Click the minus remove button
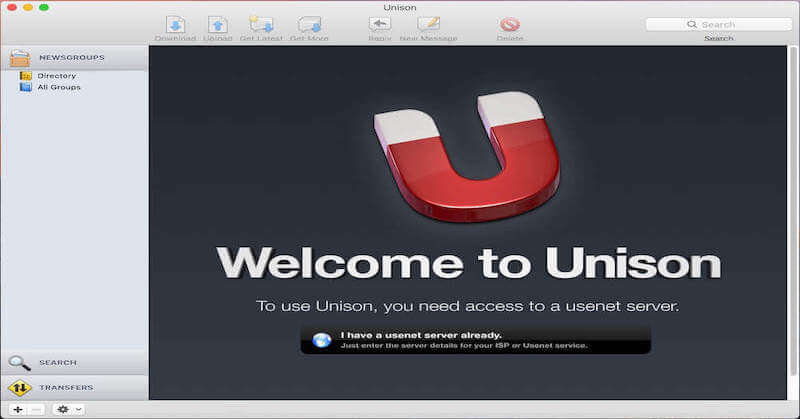800x419 pixels. click(x=36, y=409)
